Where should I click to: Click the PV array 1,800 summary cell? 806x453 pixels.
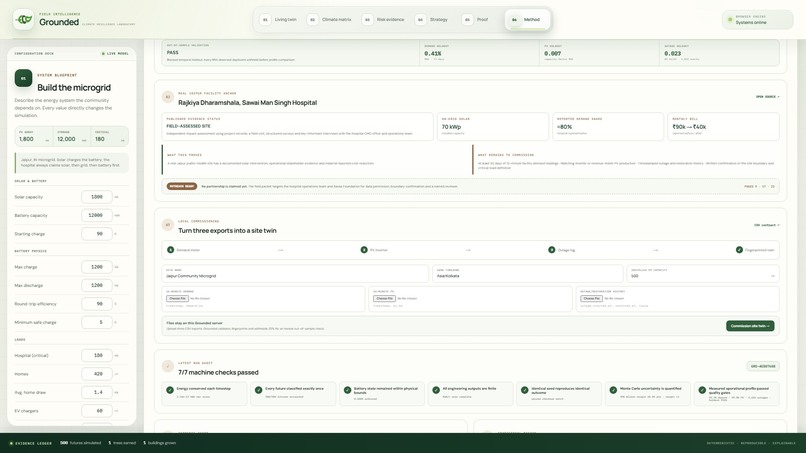click(x=34, y=136)
